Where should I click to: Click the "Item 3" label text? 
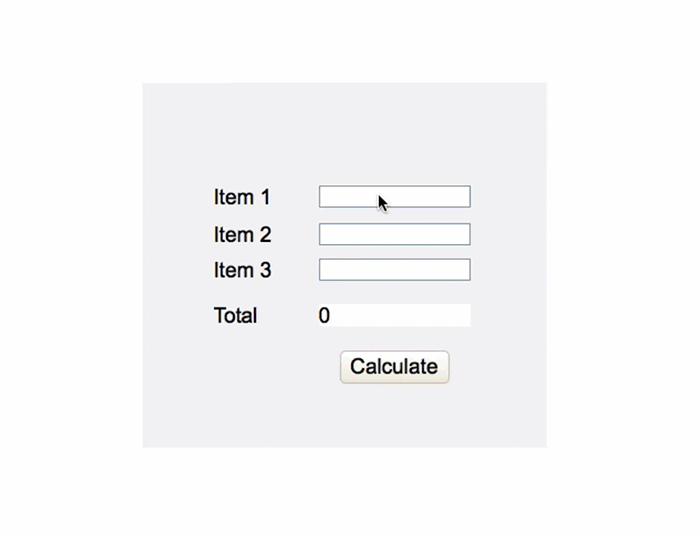pyautogui.click(x=242, y=270)
